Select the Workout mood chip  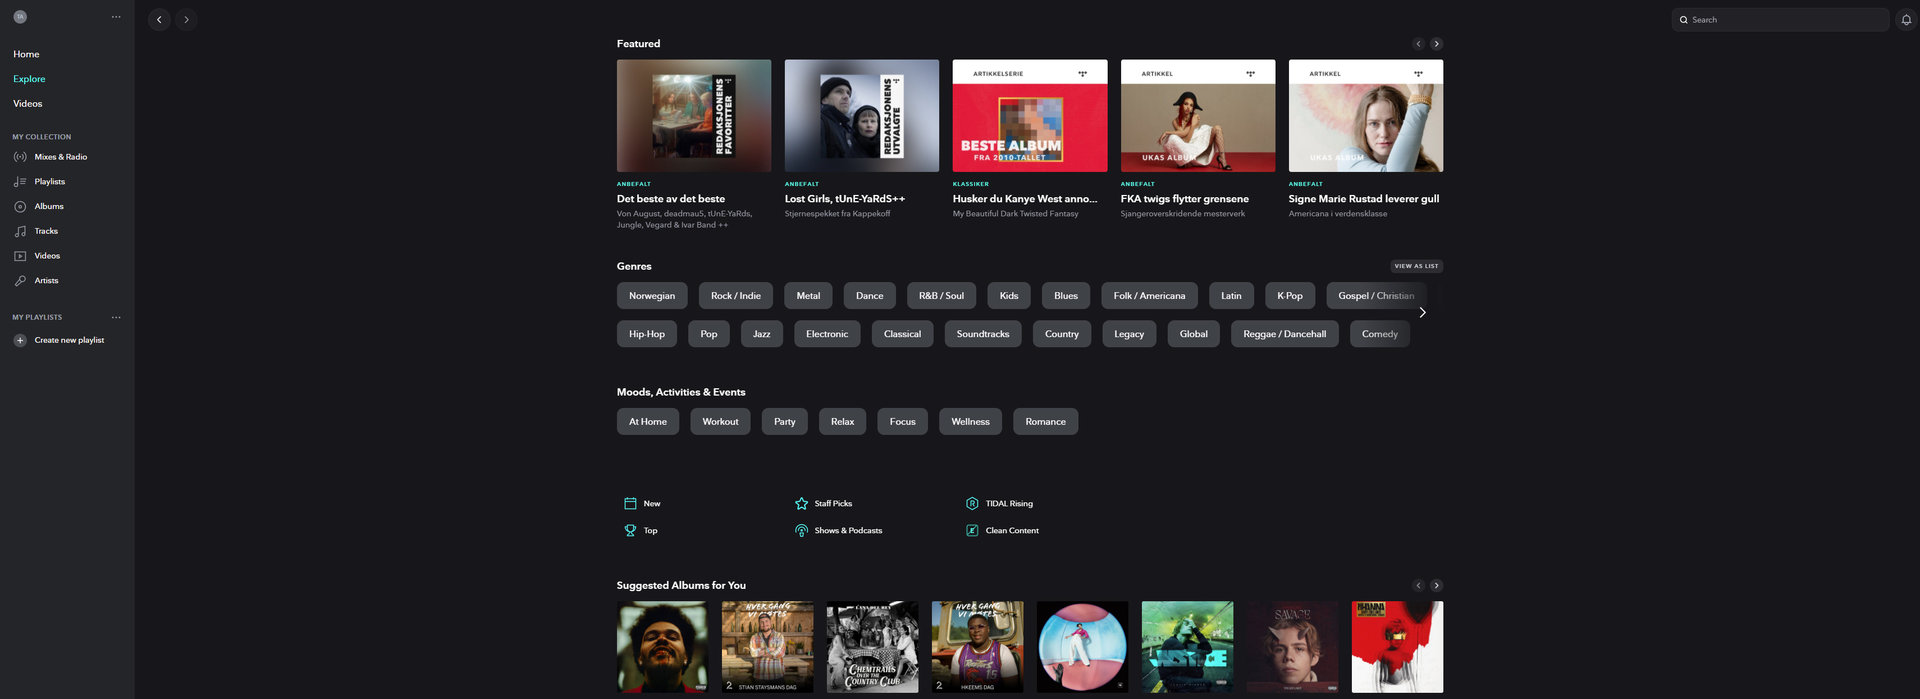[x=720, y=422]
